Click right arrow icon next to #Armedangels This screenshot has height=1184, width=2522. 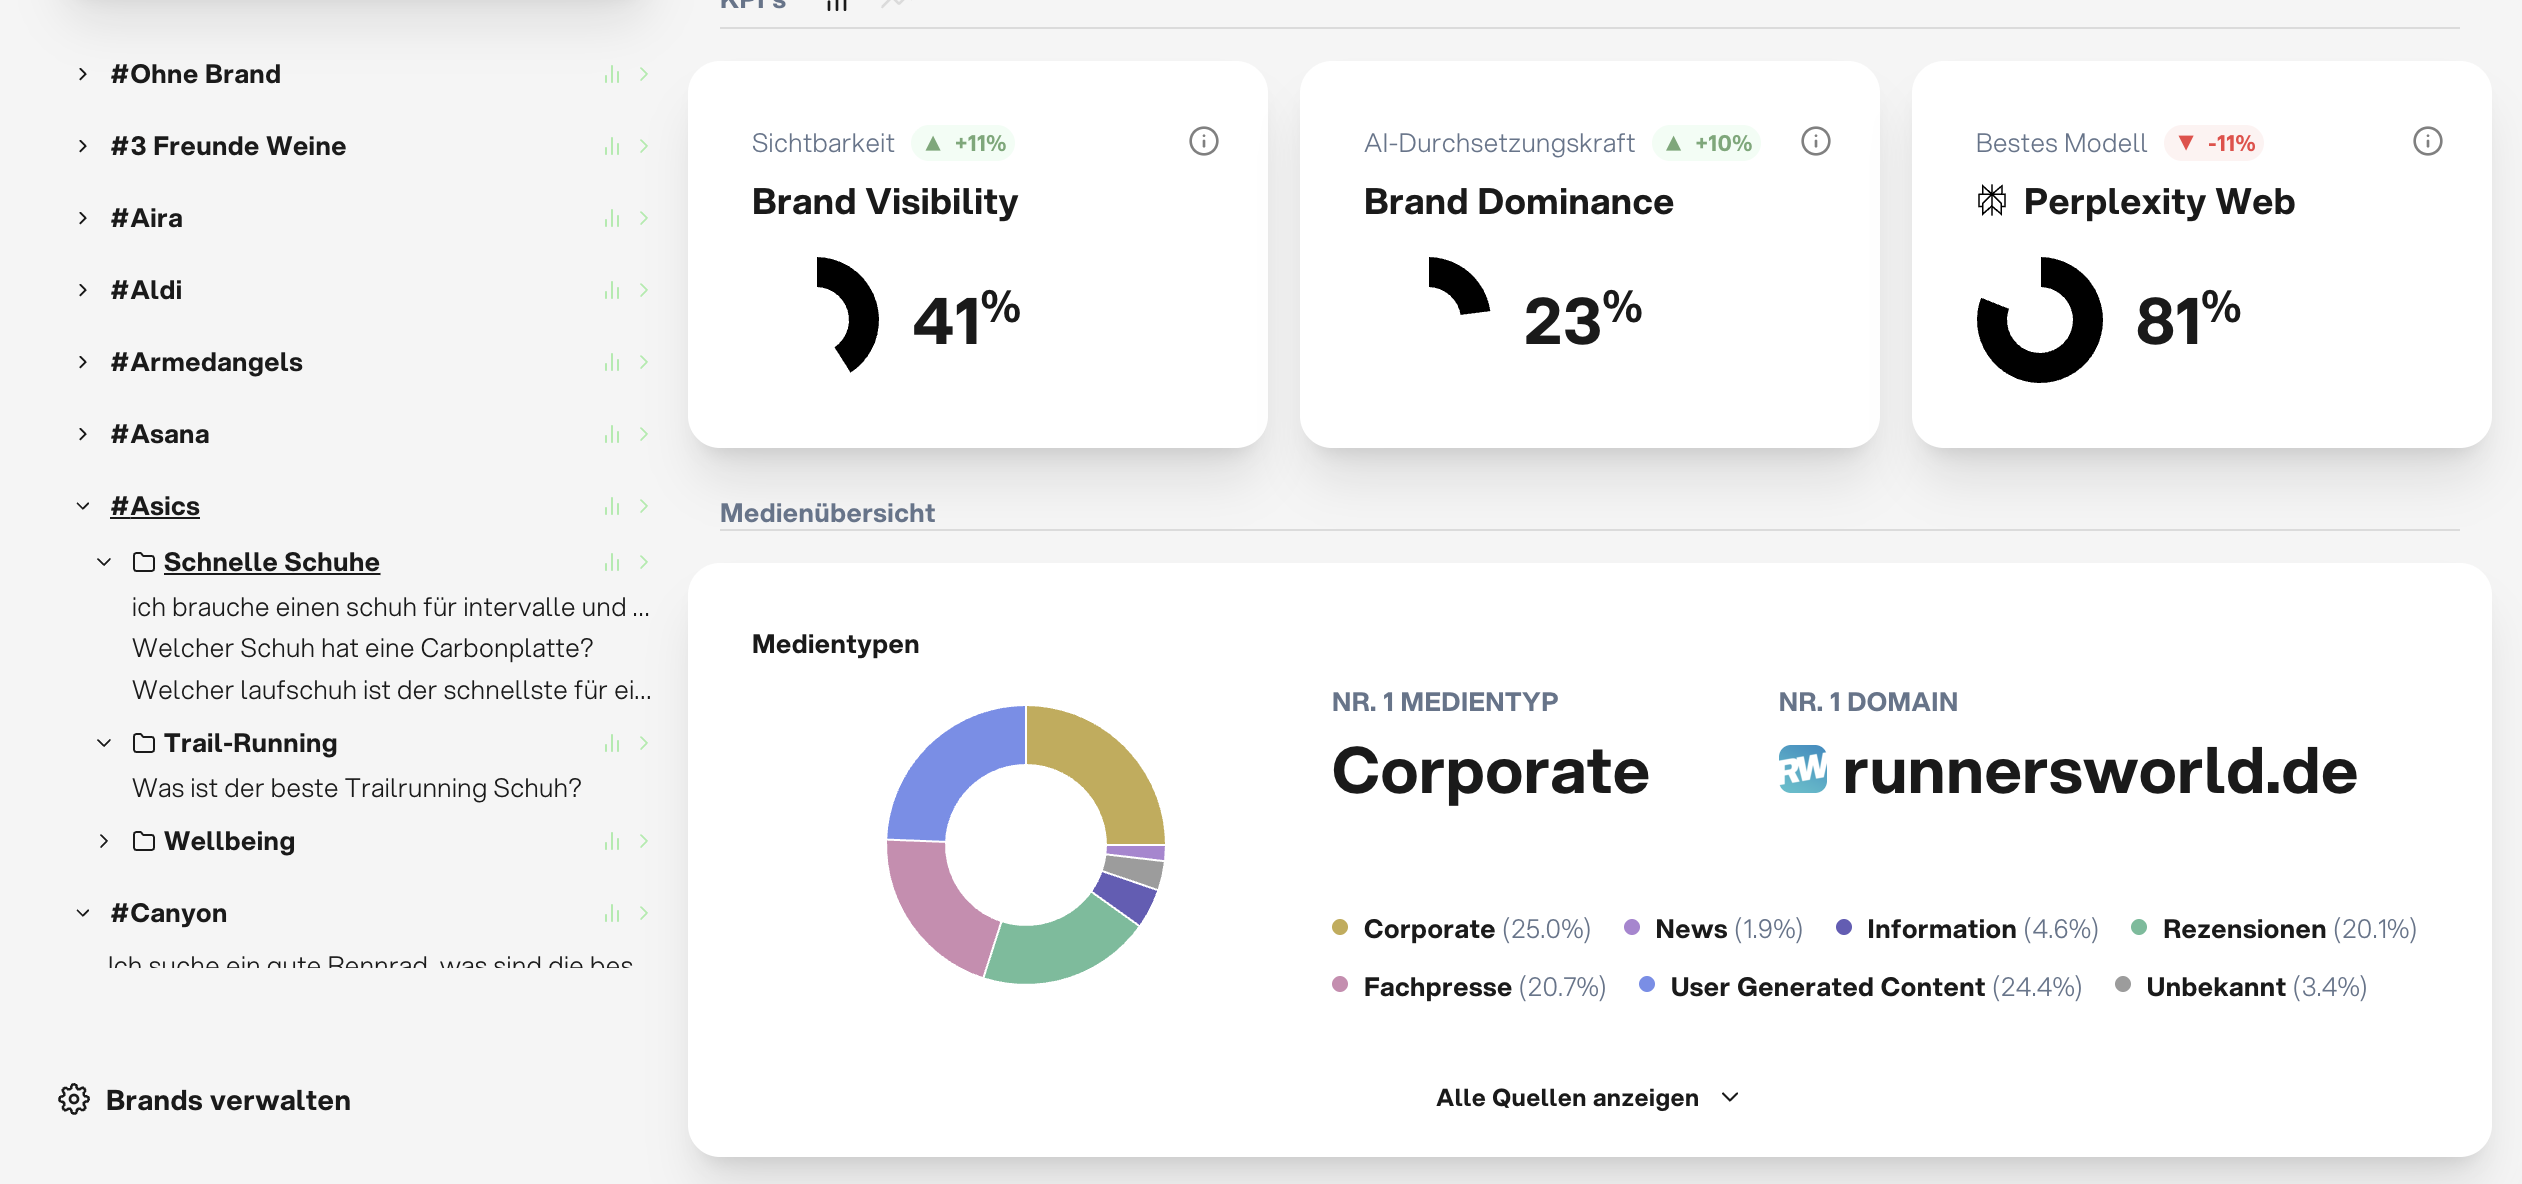click(x=644, y=362)
